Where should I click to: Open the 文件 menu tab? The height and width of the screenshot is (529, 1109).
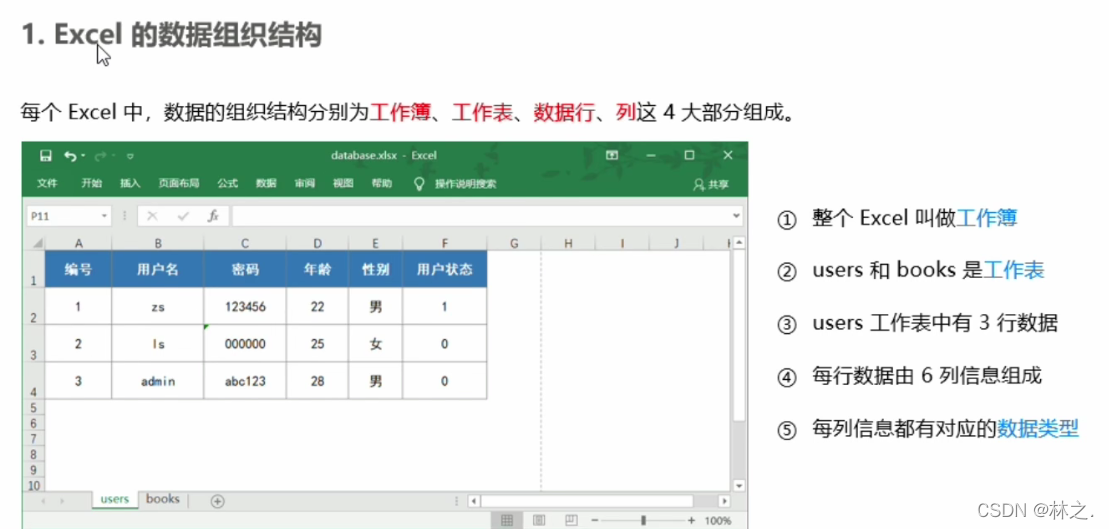pos(47,184)
